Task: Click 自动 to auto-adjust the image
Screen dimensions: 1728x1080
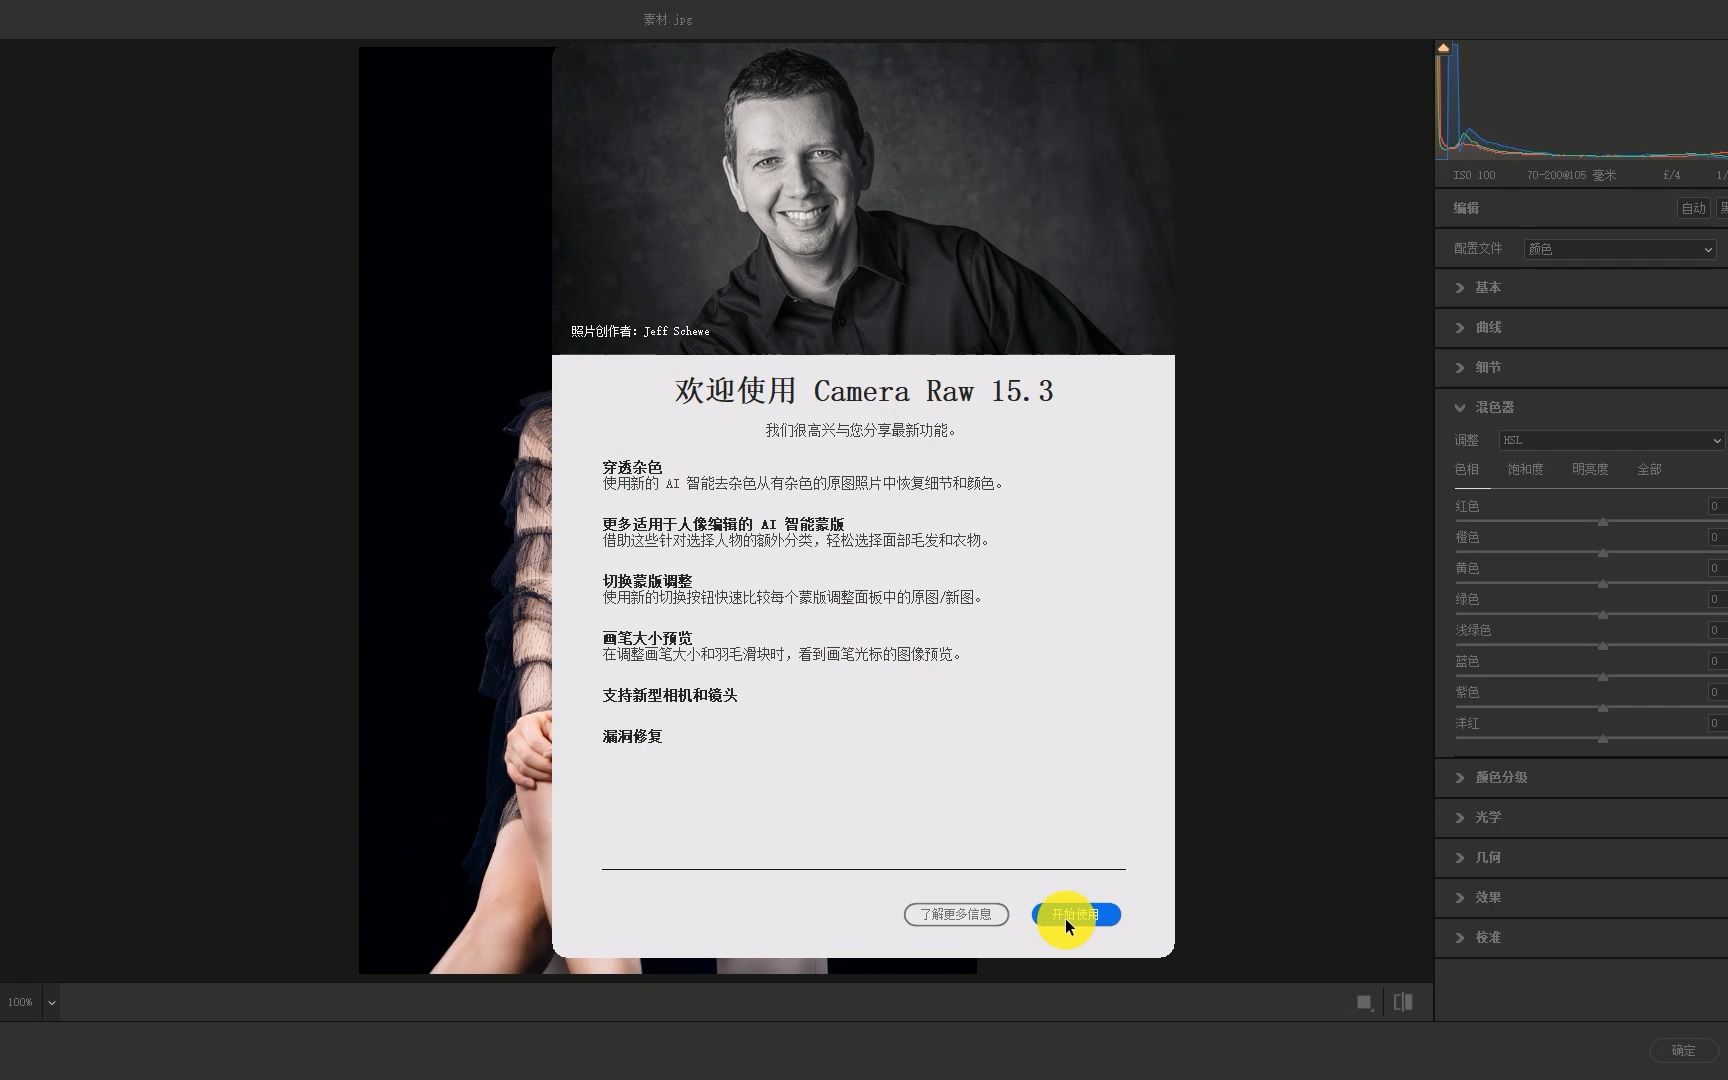Action: tap(1693, 208)
